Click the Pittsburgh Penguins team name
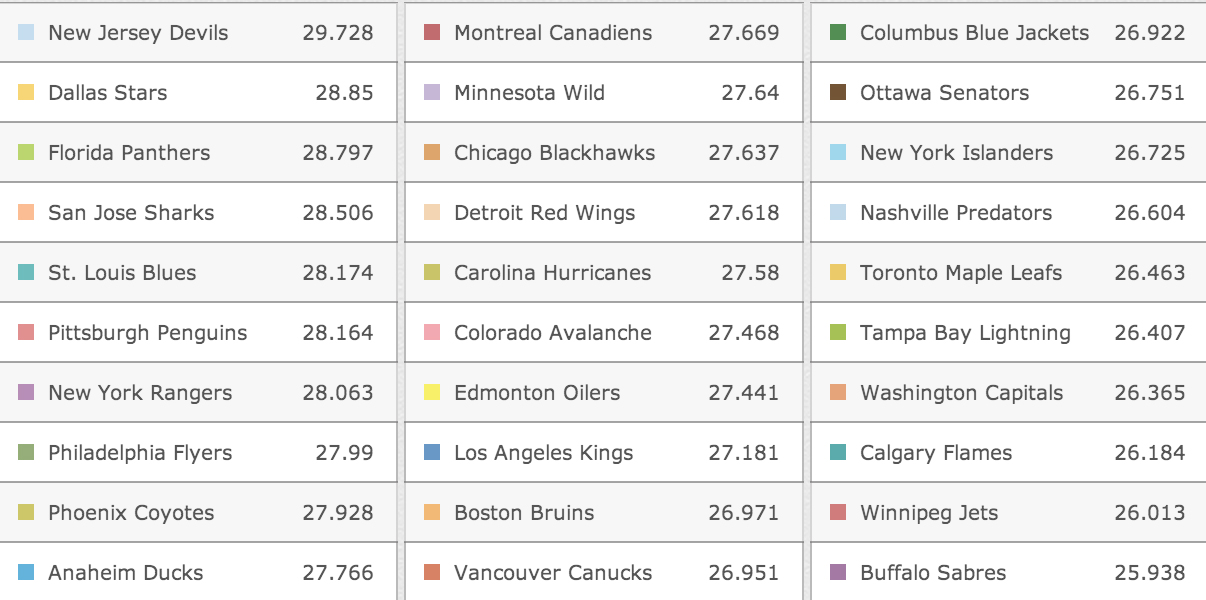The image size is (1206, 600). tap(147, 333)
